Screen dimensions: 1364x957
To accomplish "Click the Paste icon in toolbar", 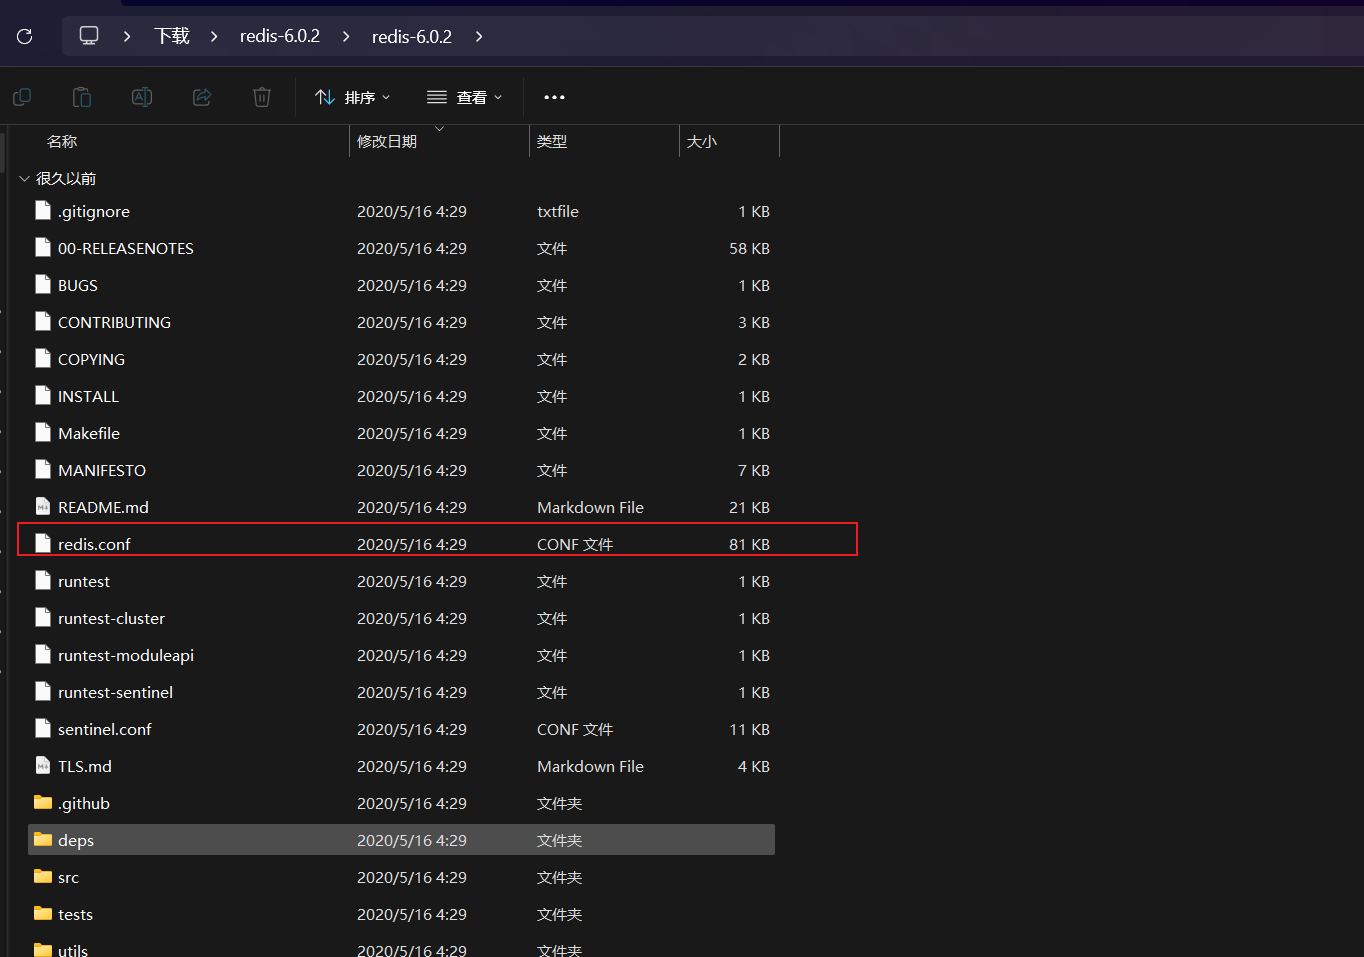I will point(82,97).
